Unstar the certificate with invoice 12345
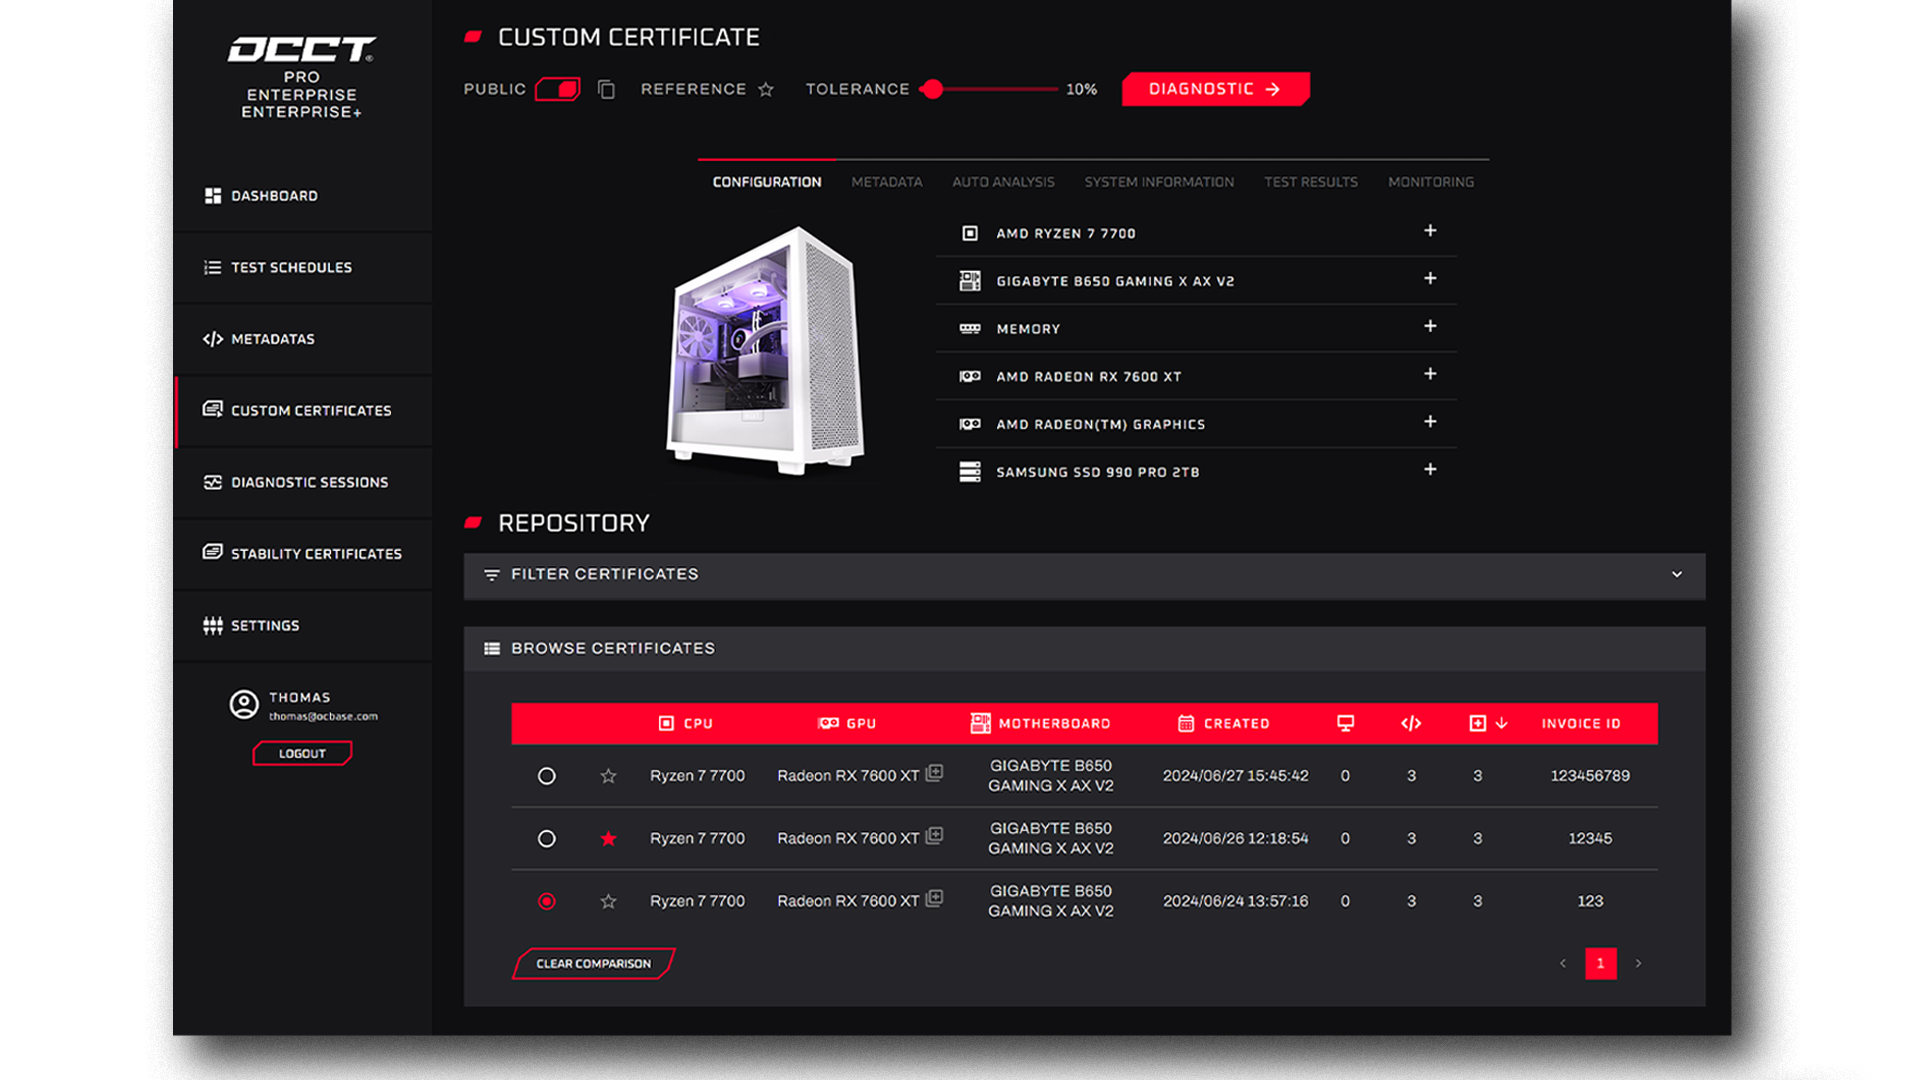This screenshot has height=1080, width=1920. coord(608,839)
